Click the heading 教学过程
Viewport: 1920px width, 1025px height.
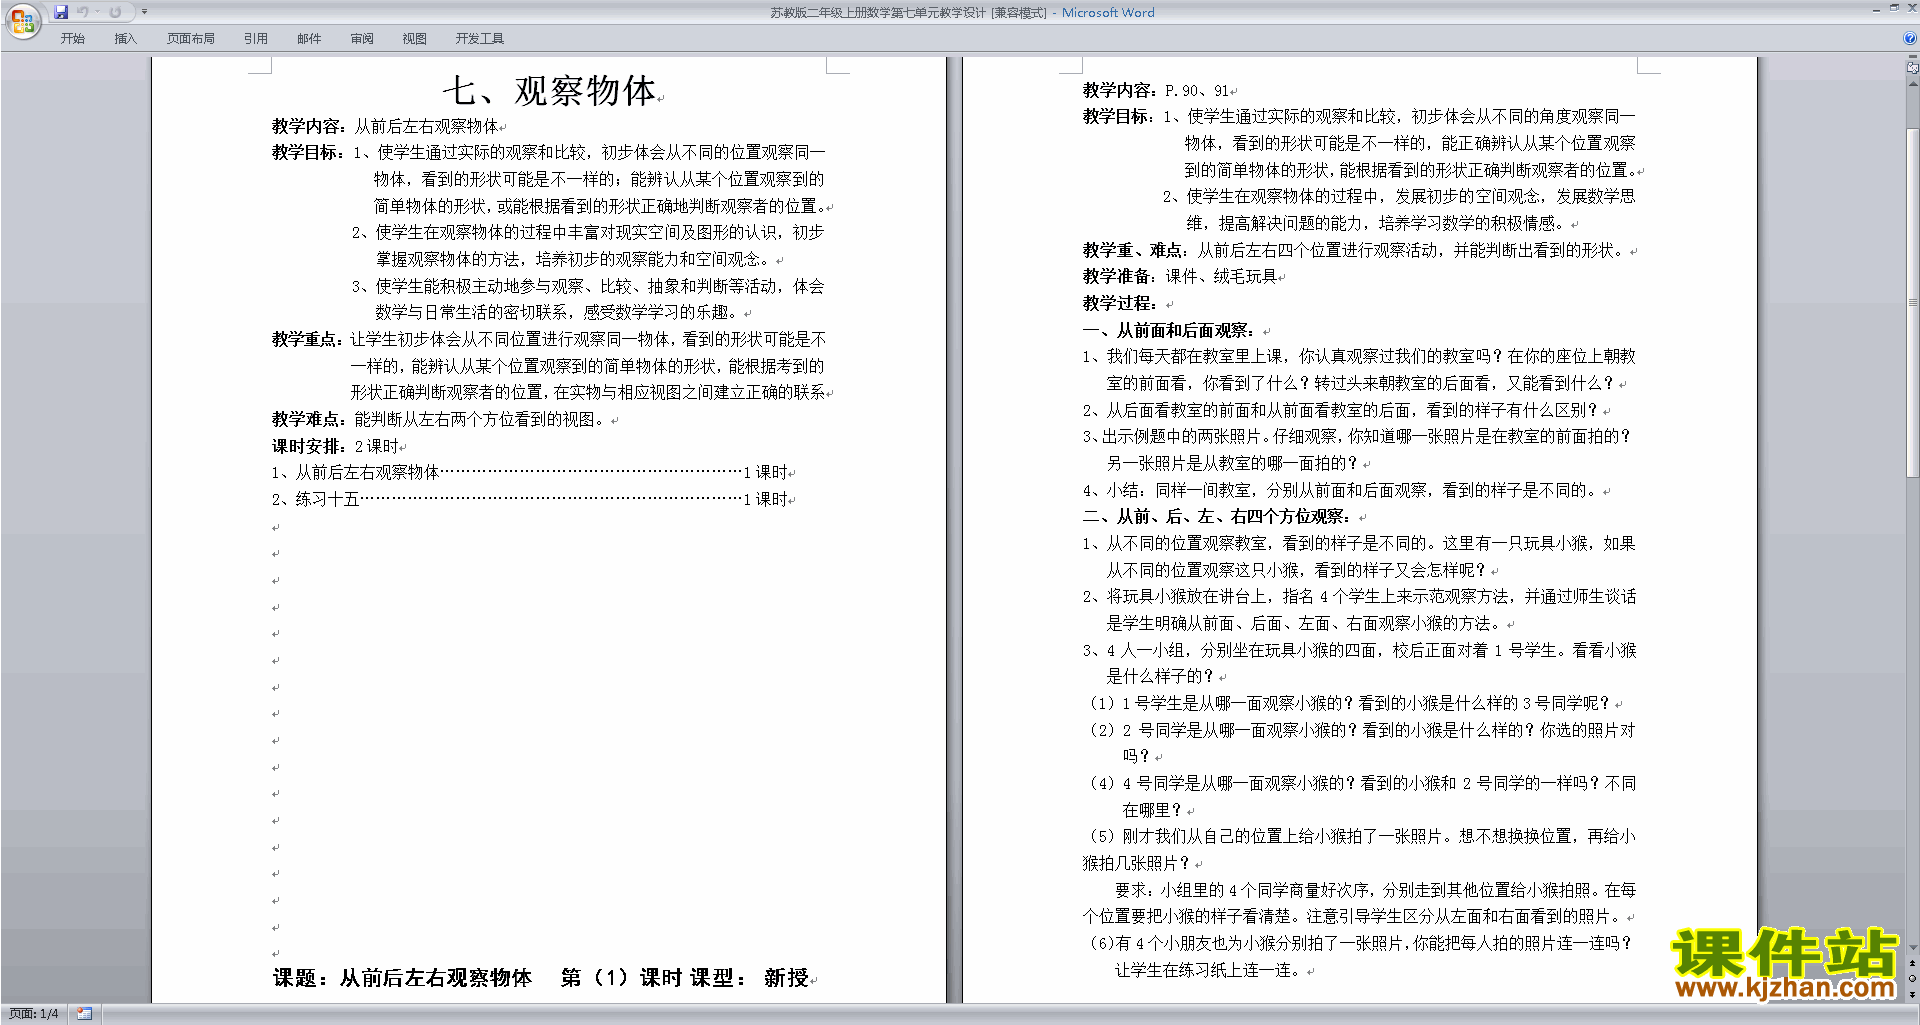click(x=1120, y=304)
